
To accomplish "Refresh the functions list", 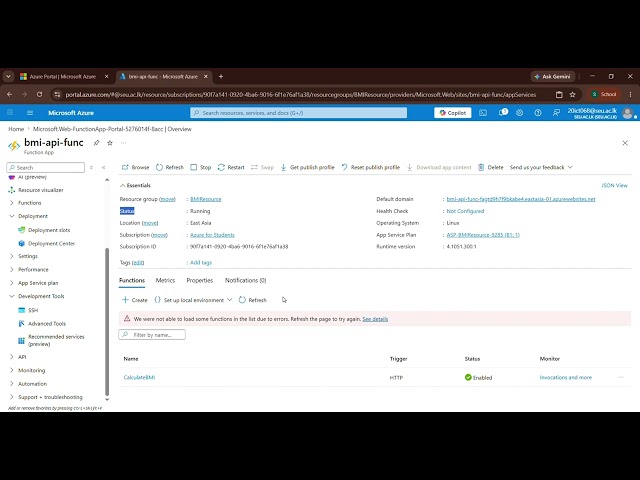I will [253, 300].
